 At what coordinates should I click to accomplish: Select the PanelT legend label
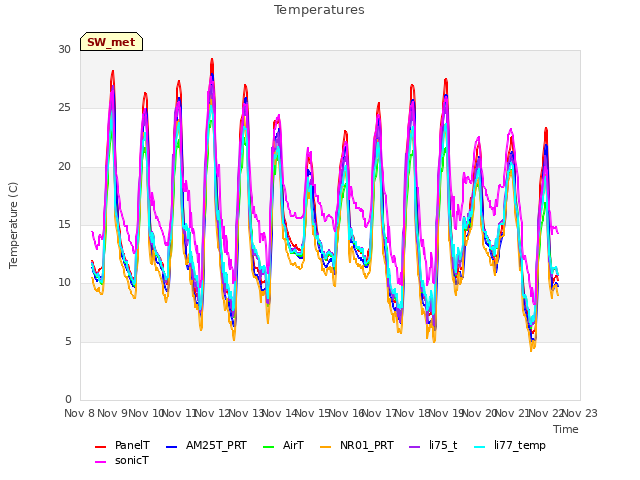pyautogui.click(x=132, y=445)
